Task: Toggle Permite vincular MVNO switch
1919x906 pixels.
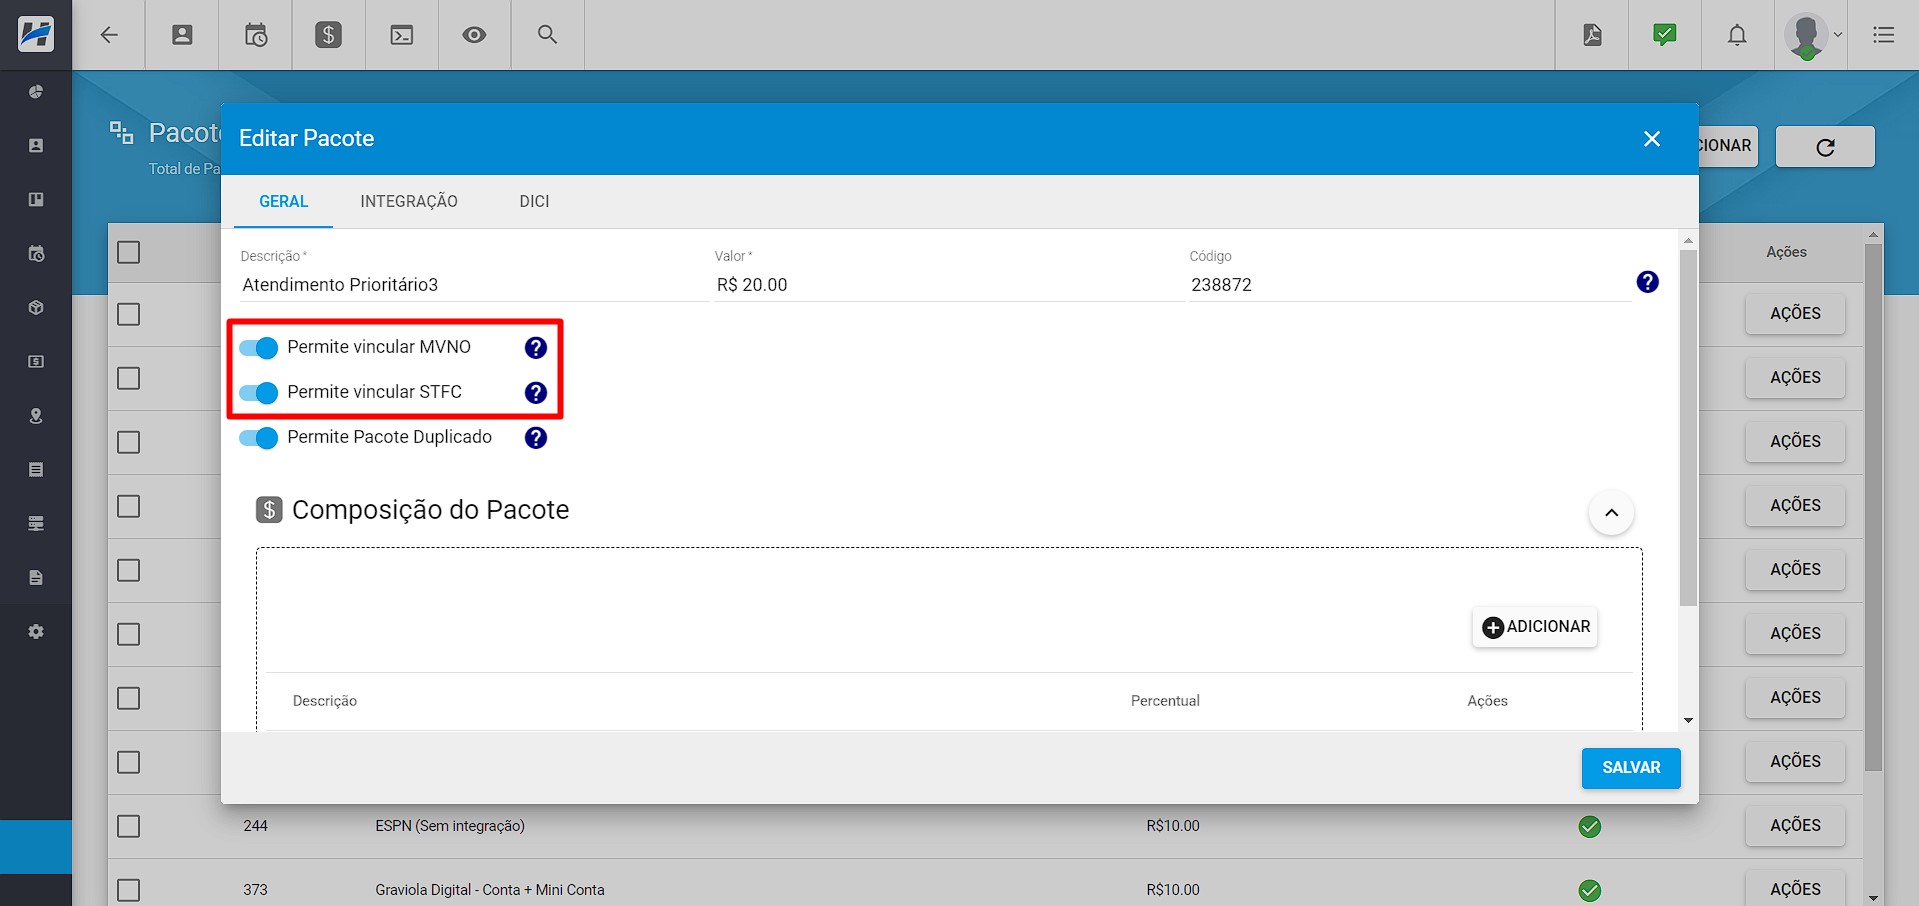Action: pyautogui.click(x=258, y=348)
